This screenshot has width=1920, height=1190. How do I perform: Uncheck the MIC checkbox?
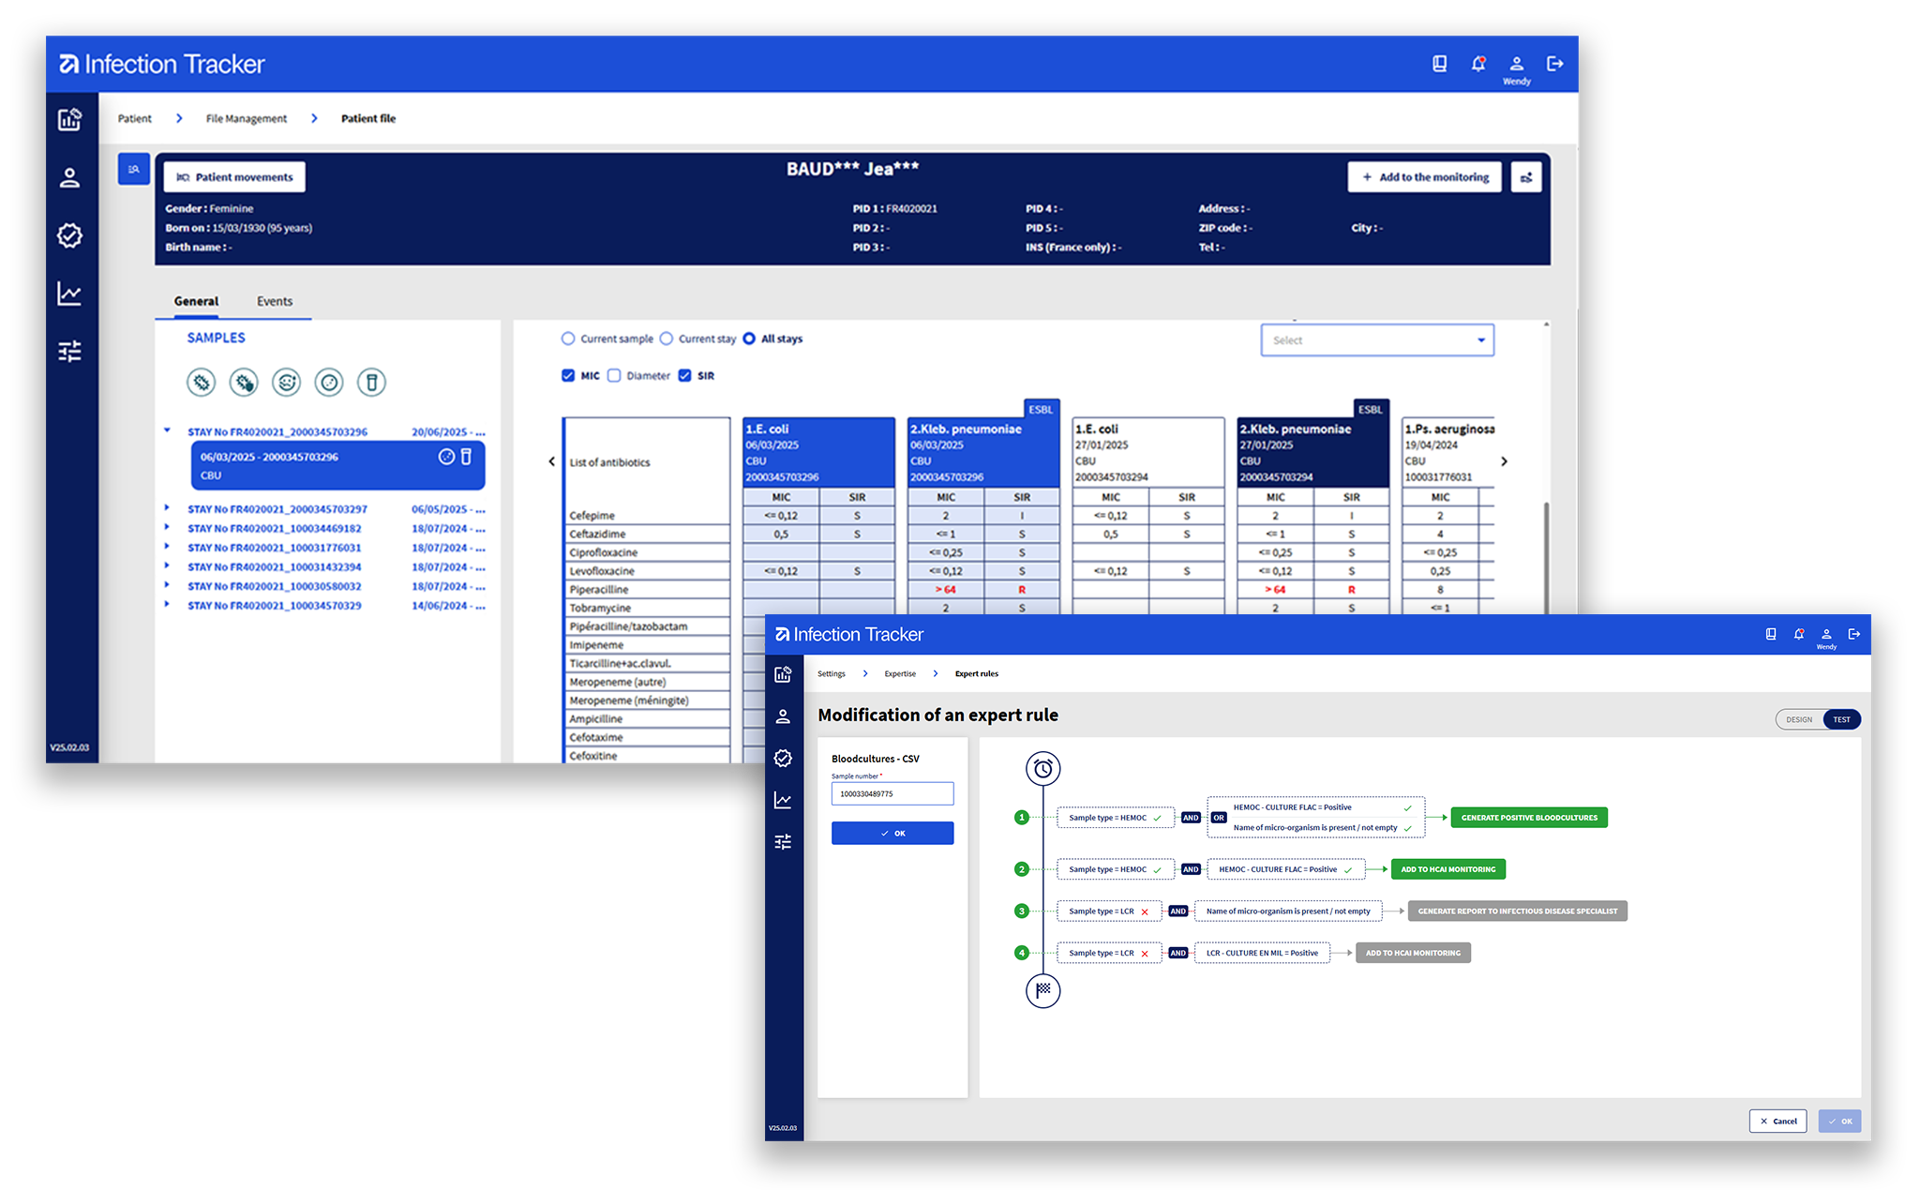pos(568,376)
